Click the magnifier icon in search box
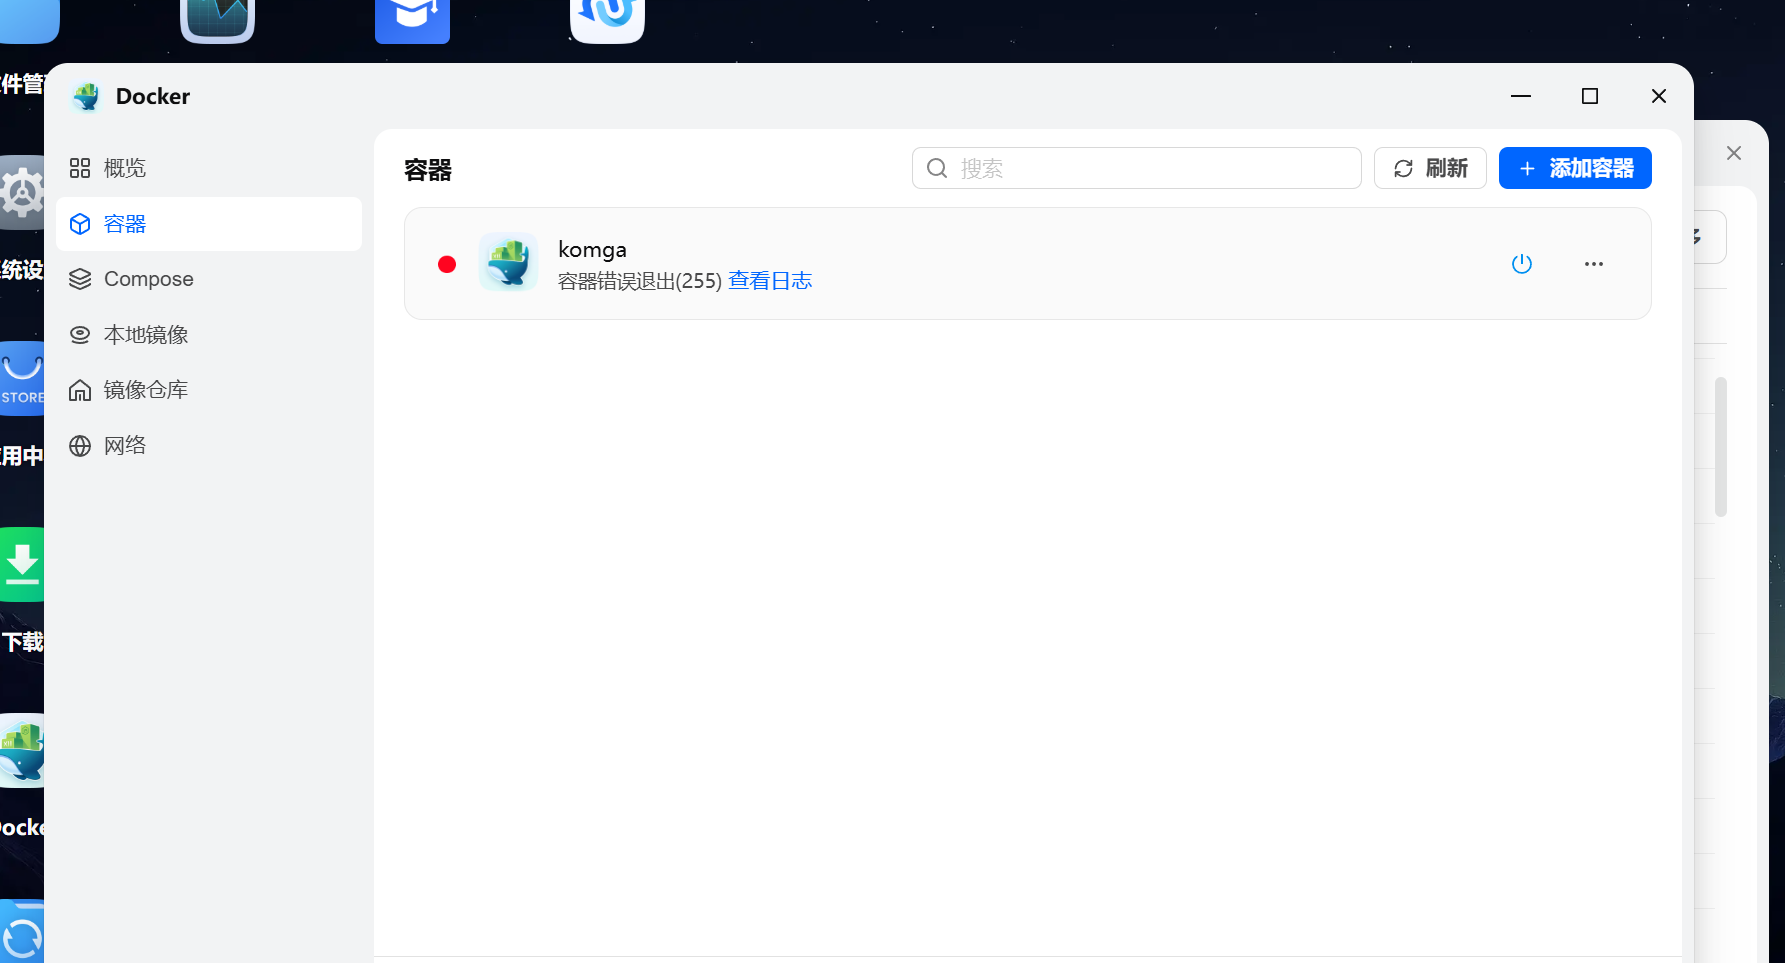1785x963 pixels. [937, 168]
